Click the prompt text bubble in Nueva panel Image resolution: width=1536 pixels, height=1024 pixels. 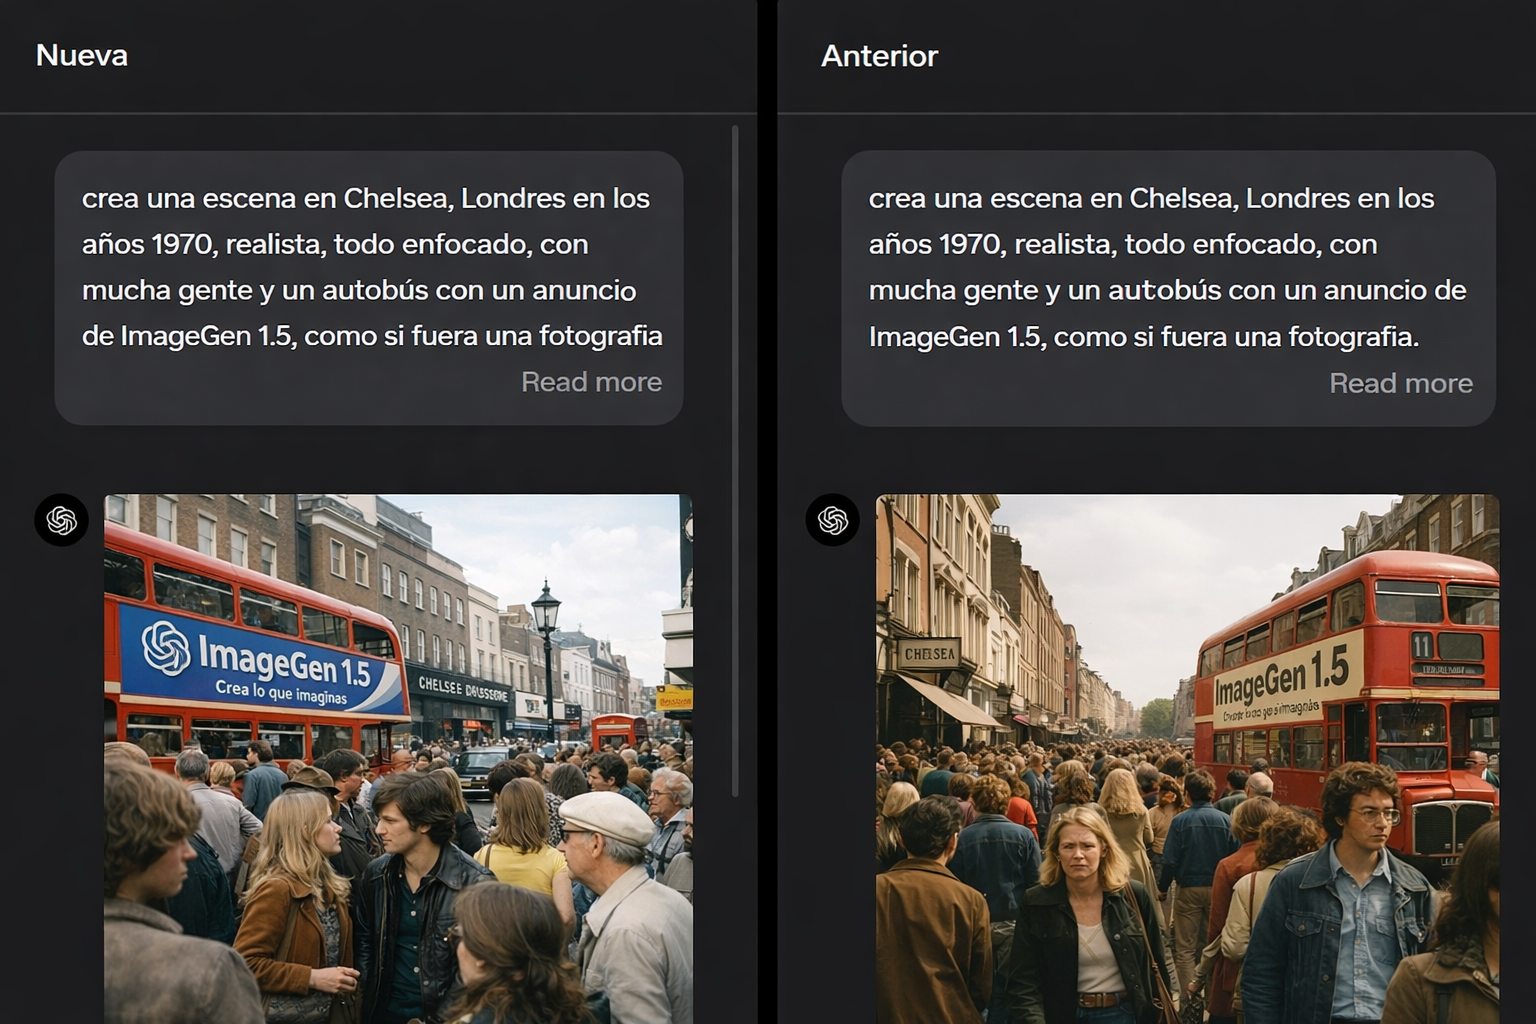368,267
